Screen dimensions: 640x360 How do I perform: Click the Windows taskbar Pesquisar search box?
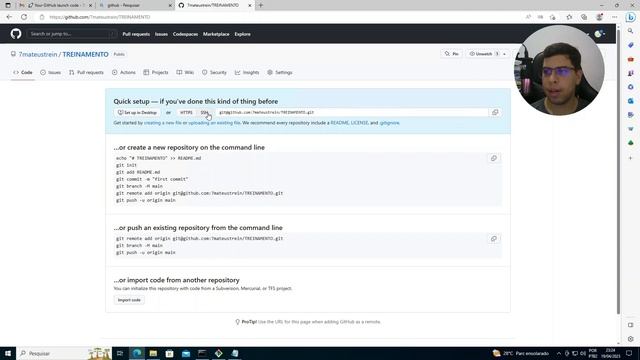[x=64, y=353]
